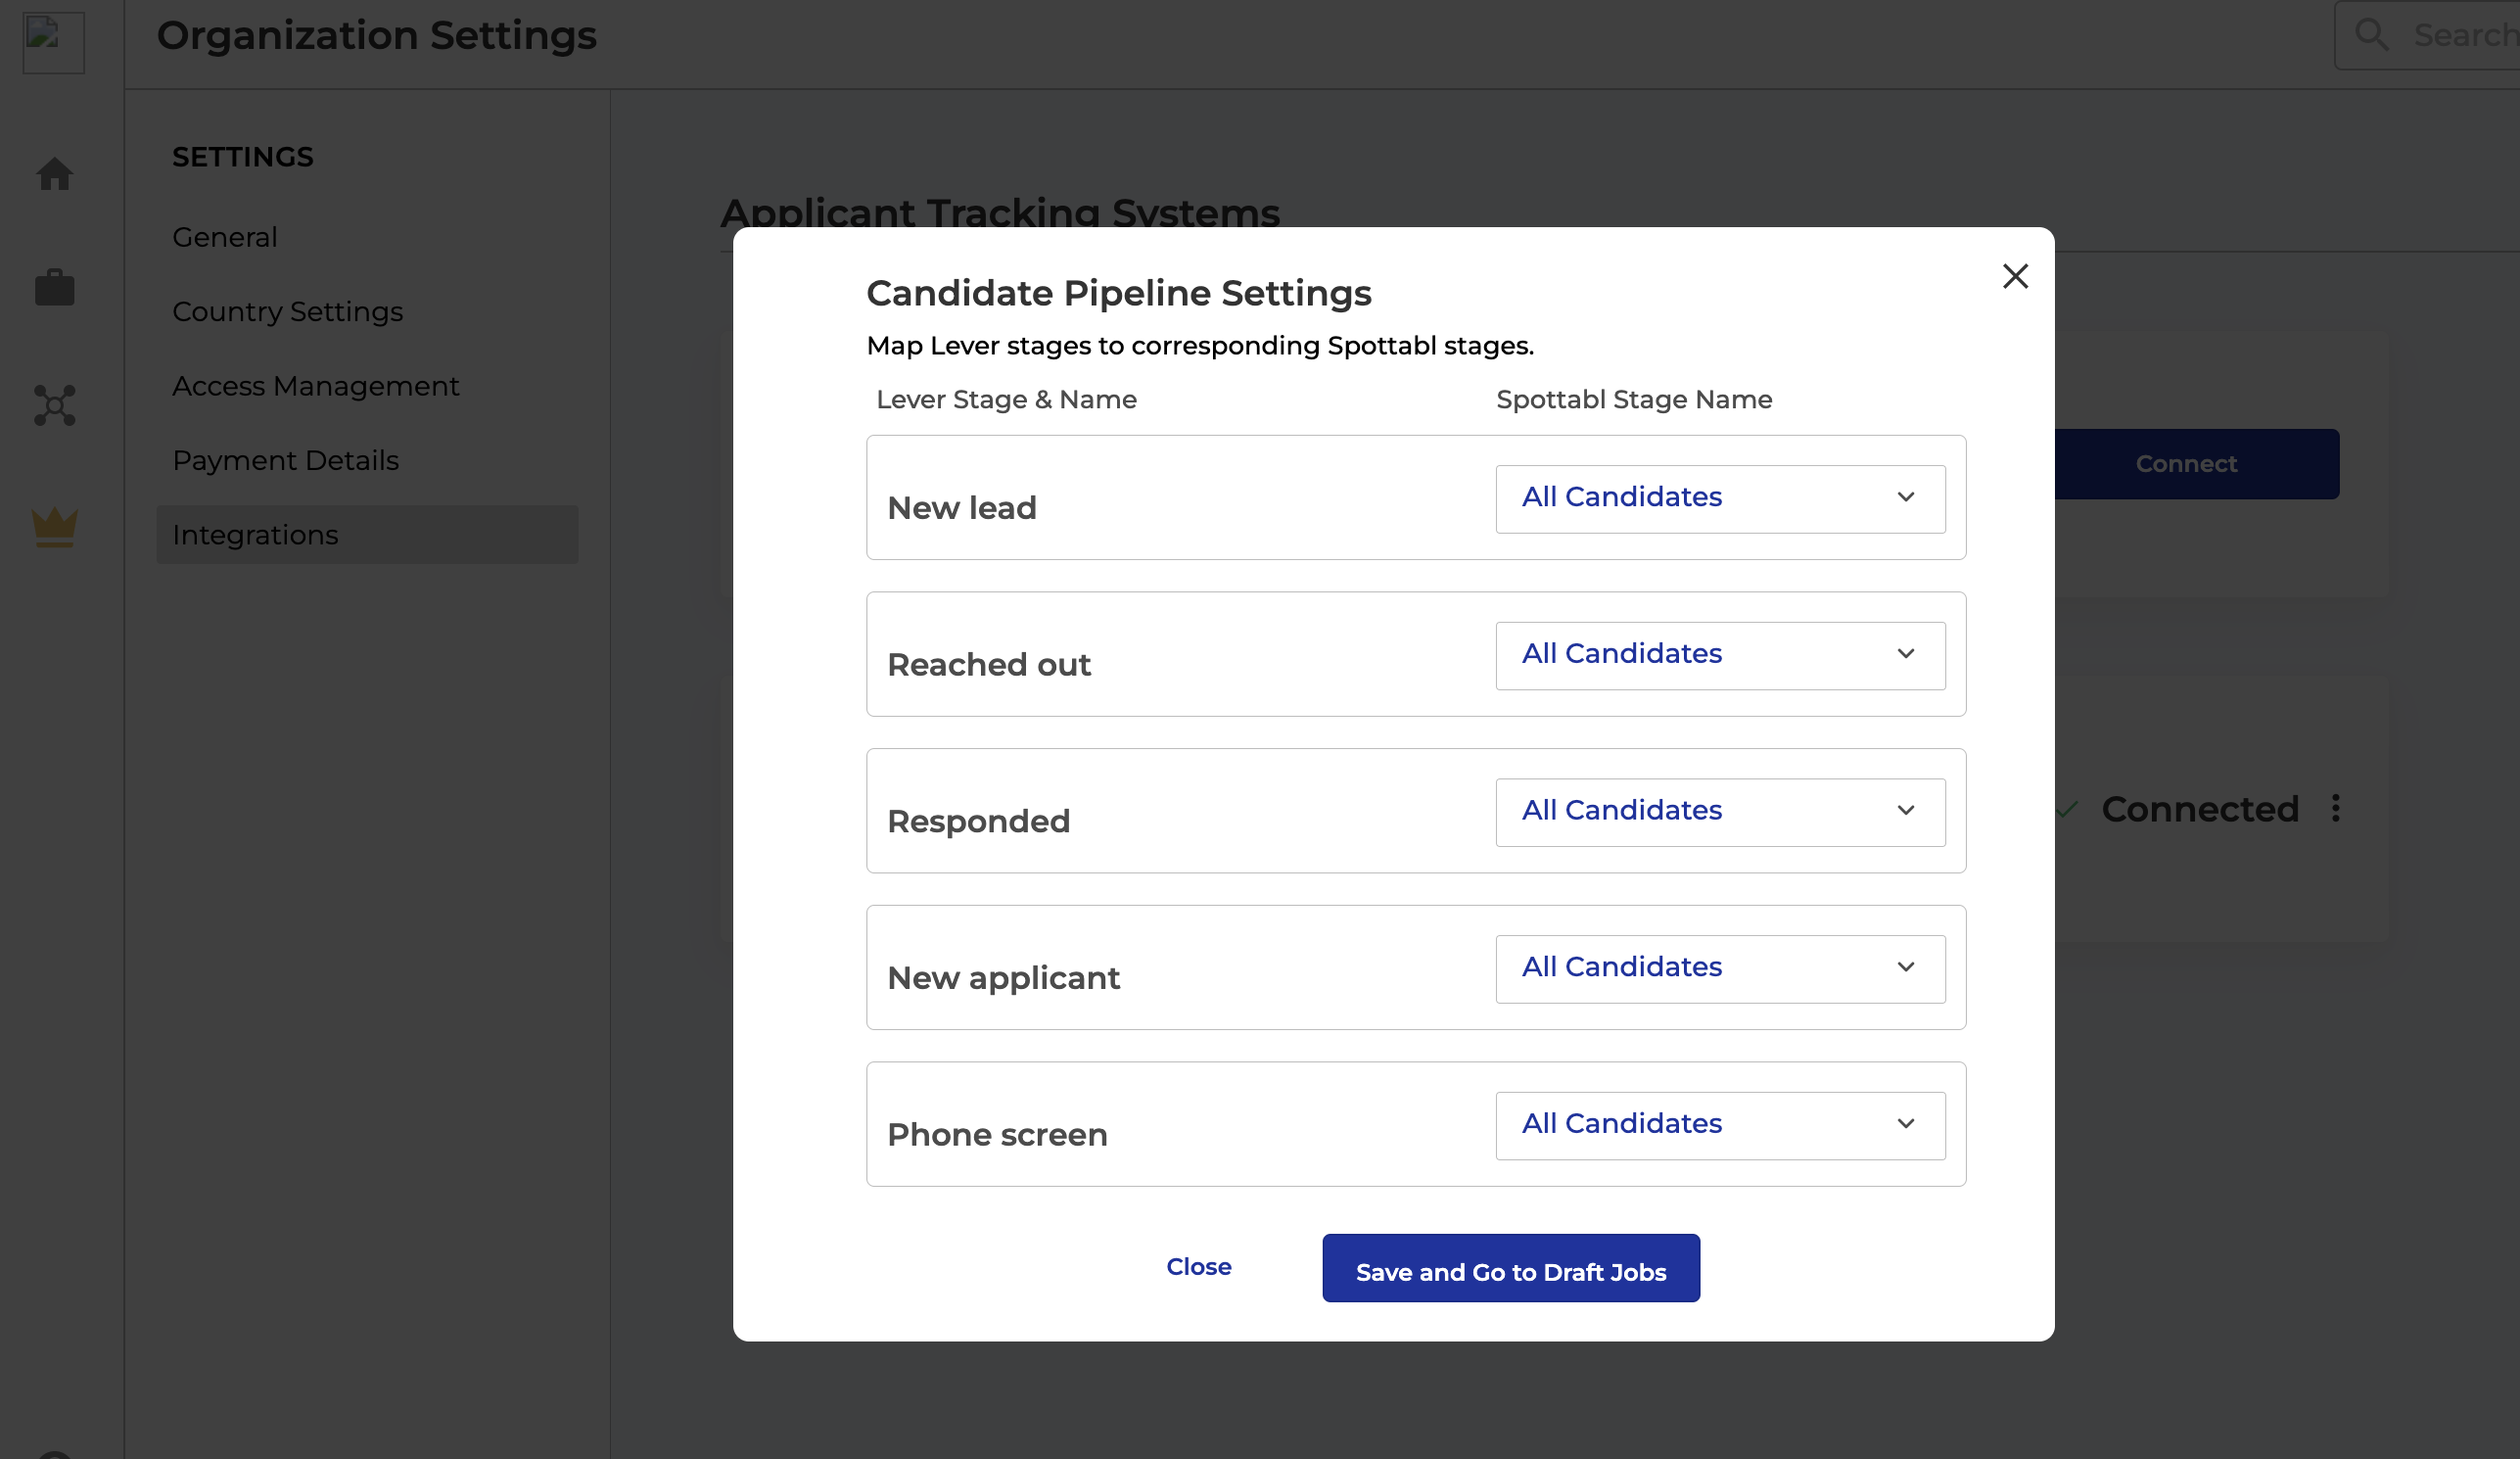Select the briefcase Jobs icon in sidebar
This screenshot has height=1459, width=2520.
coord(55,288)
